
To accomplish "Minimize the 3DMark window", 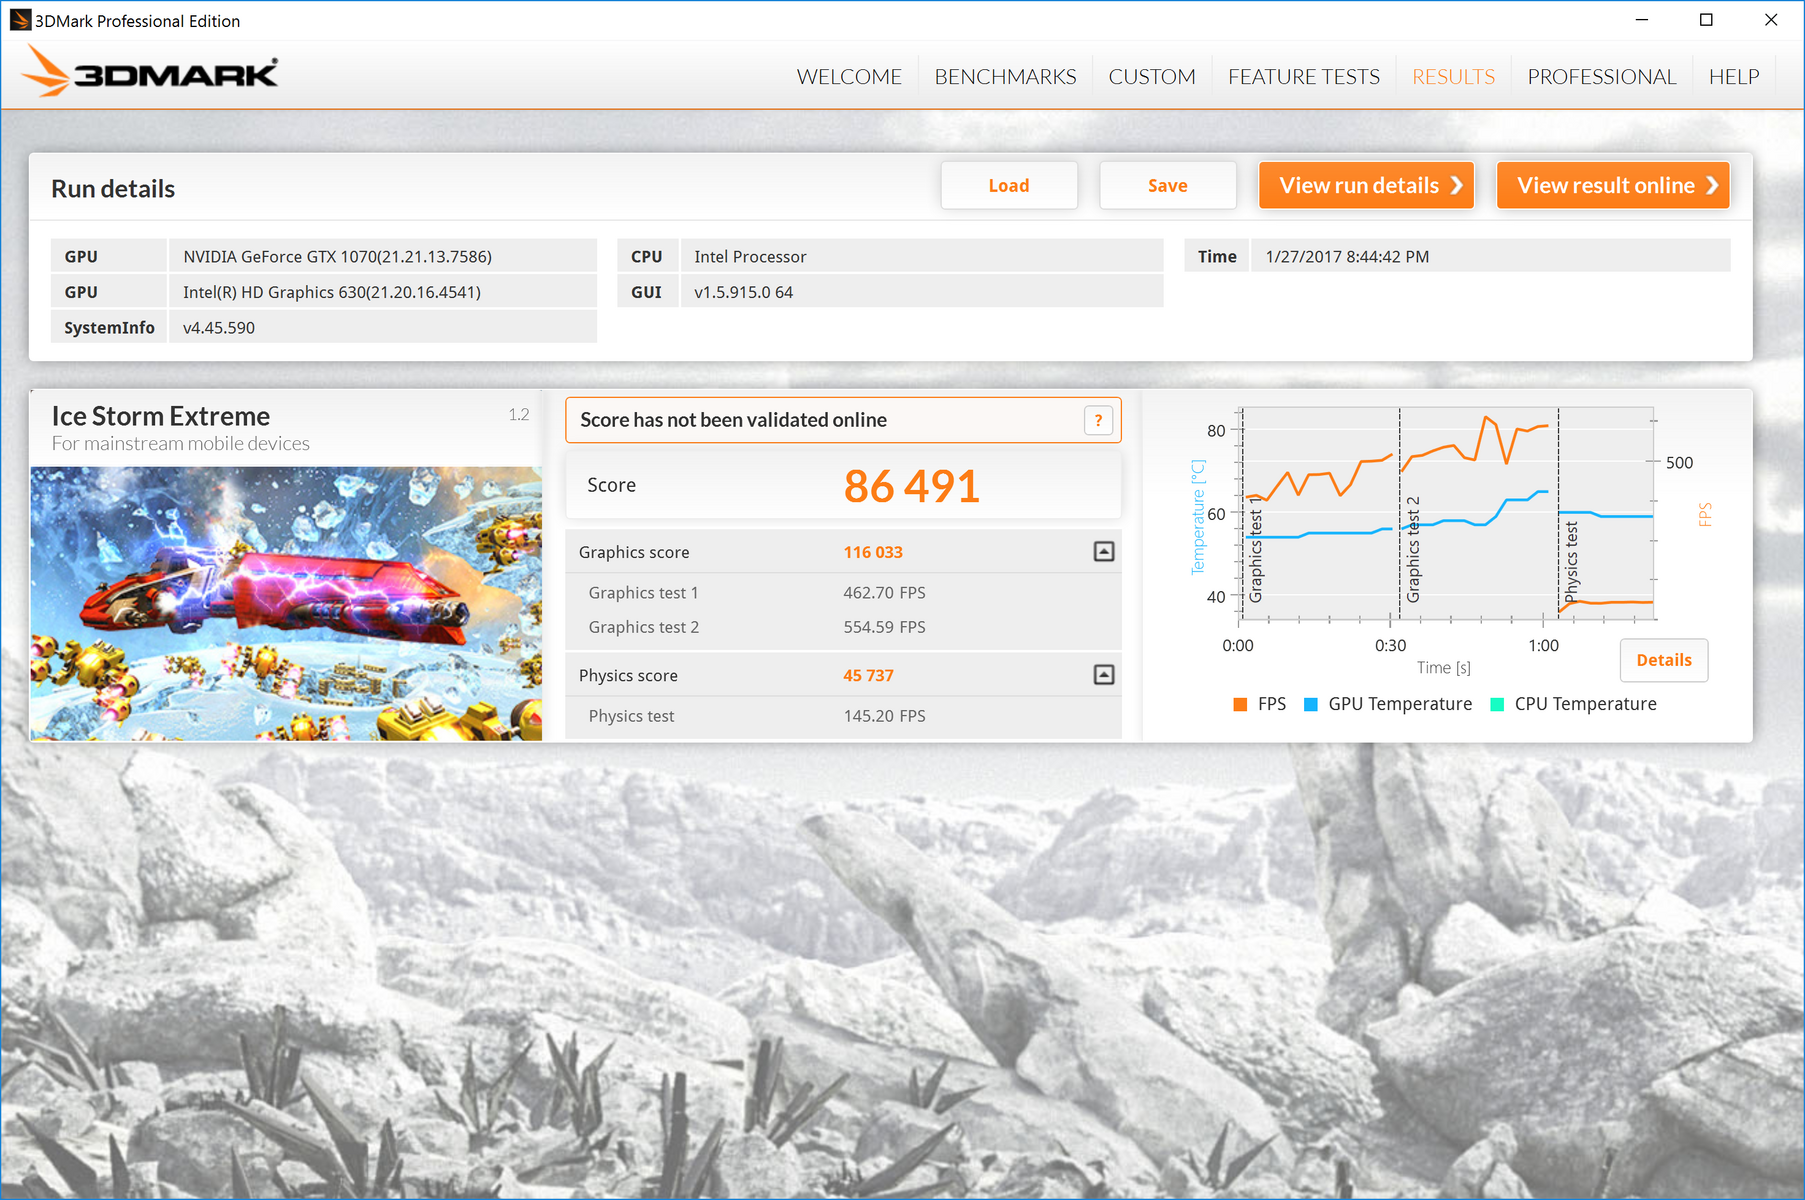I will pyautogui.click(x=1642, y=20).
